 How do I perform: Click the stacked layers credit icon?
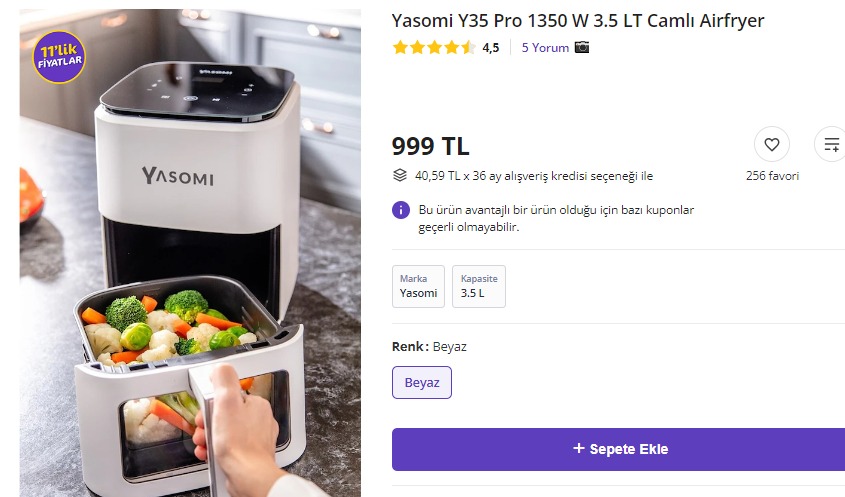399,175
